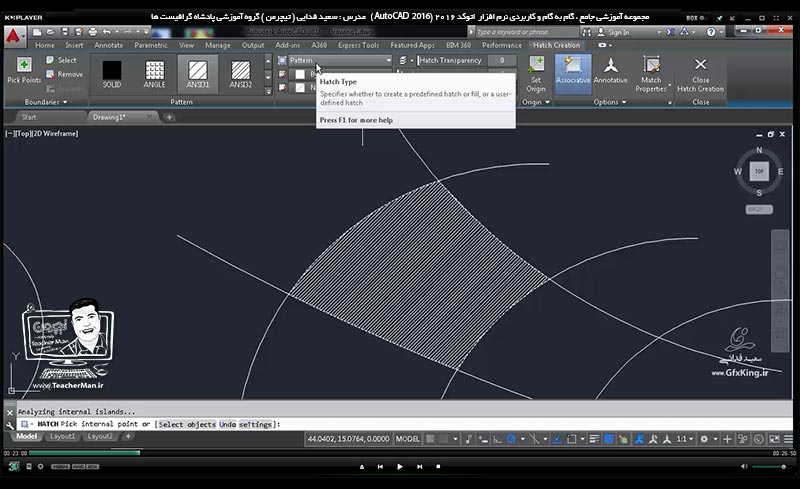Image resolution: width=800 pixels, height=489 pixels.
Task: Click the Plot printer icon
Action: 92,32
